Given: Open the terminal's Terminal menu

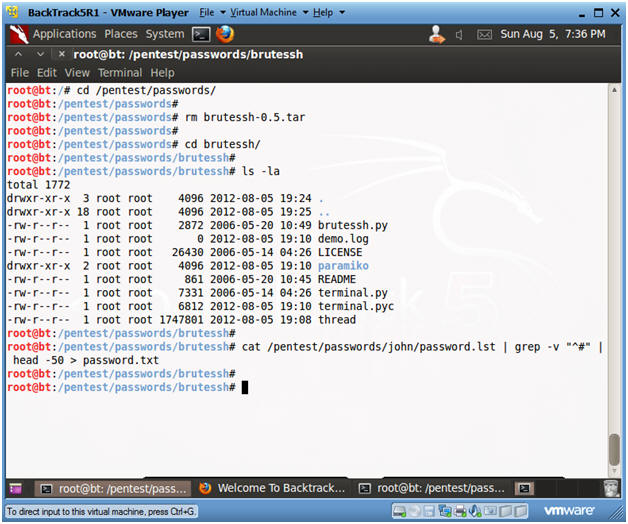Looking at the screenshot, I should coord(120,73).
